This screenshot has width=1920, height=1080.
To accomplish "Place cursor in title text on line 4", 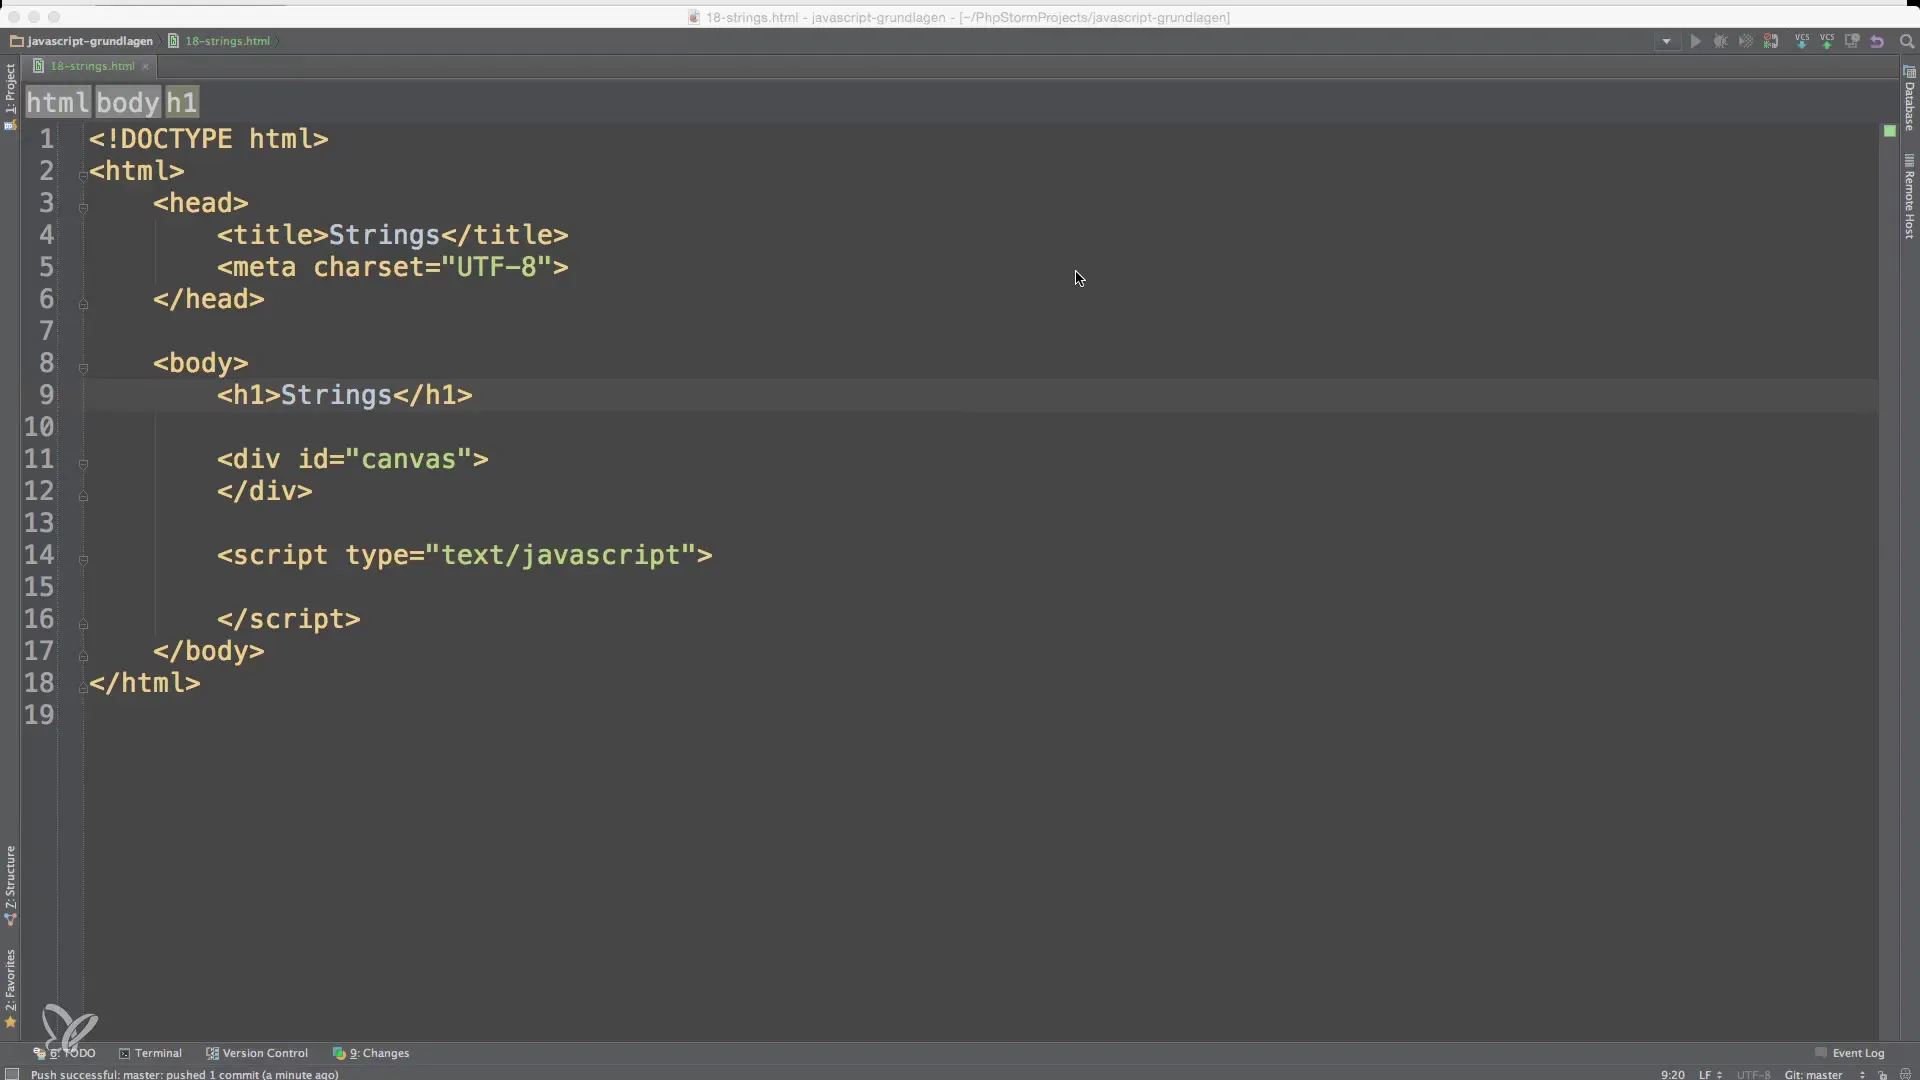I will point(384,235).
